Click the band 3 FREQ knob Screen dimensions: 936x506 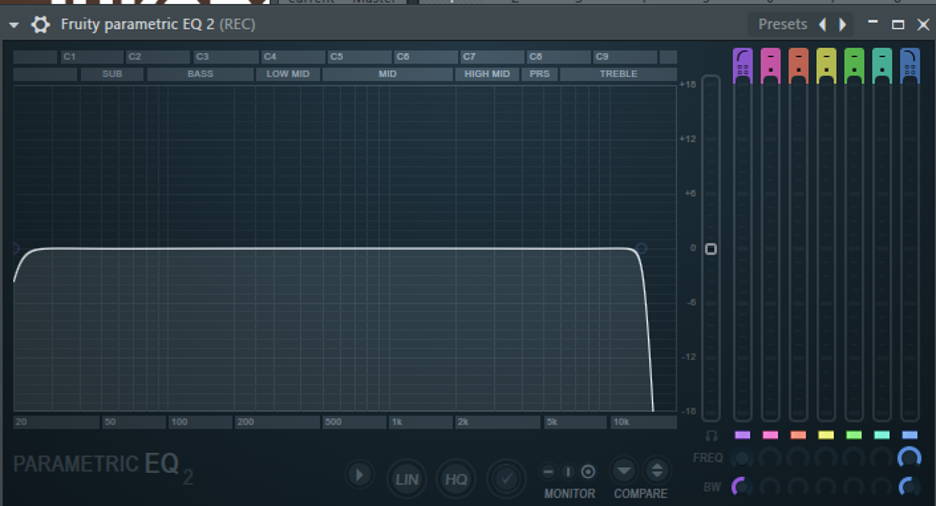point(798,458)
